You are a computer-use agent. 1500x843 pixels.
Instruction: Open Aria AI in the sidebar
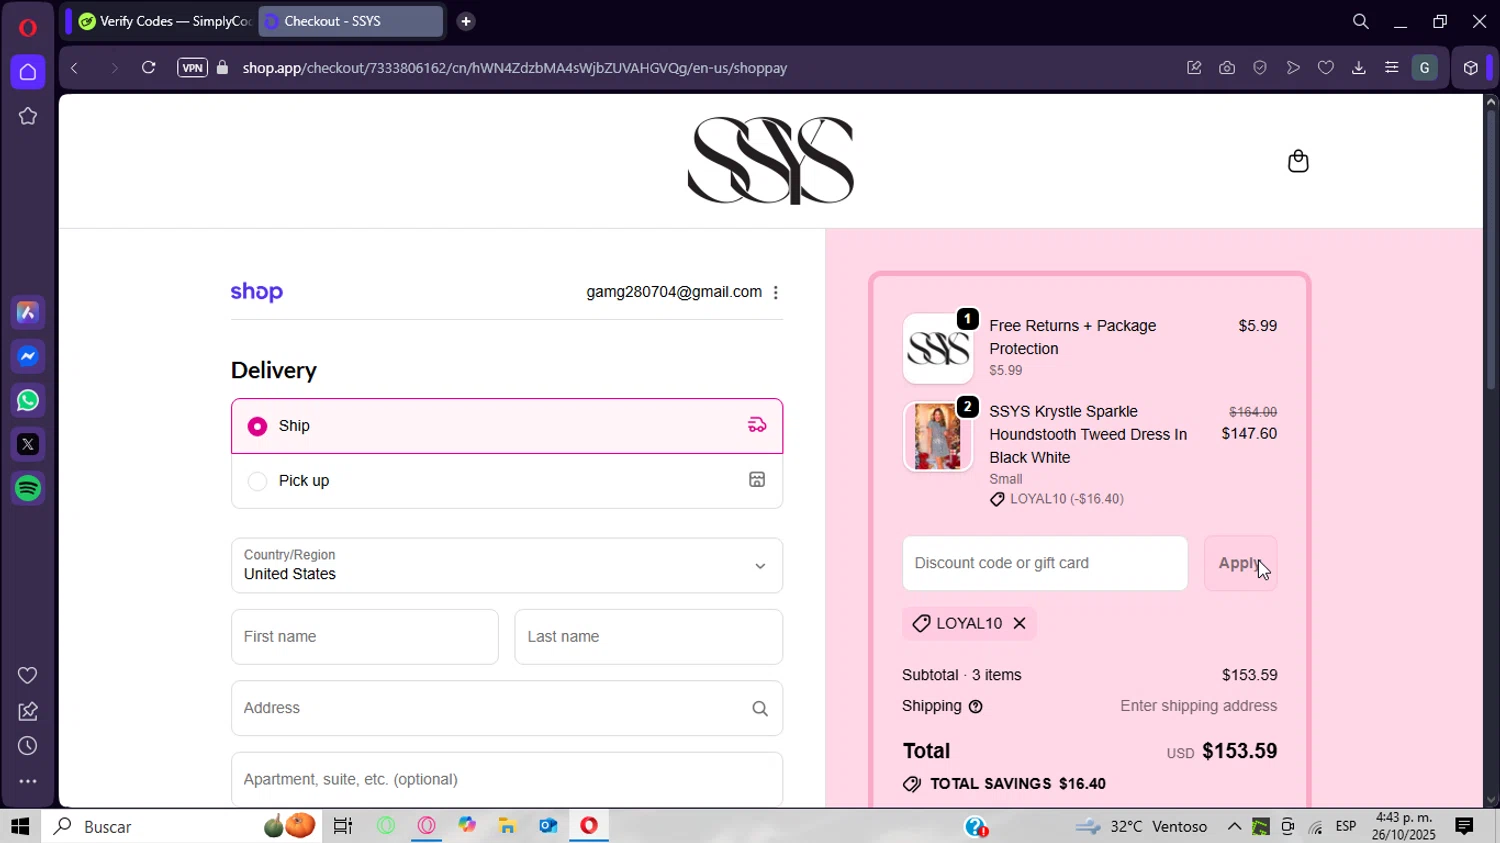tap(28, 313)
